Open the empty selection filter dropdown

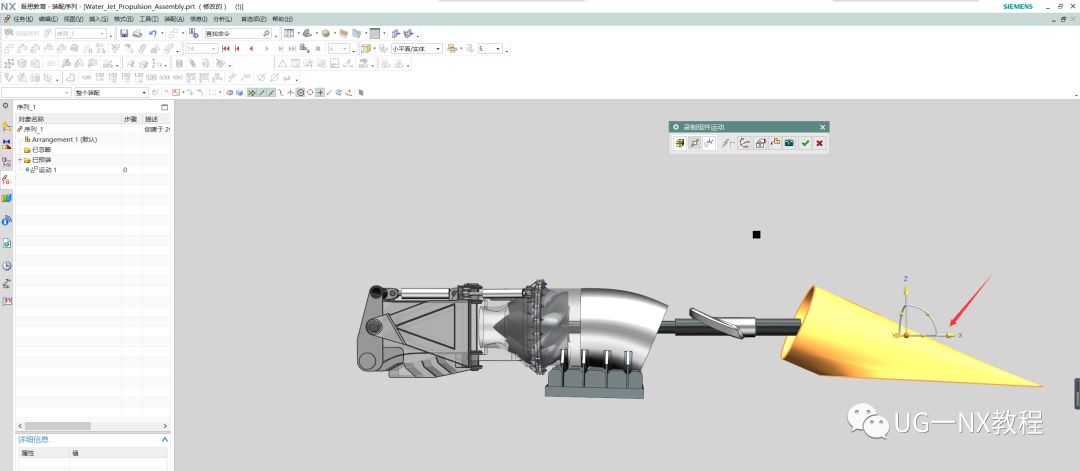click(68, 92)
